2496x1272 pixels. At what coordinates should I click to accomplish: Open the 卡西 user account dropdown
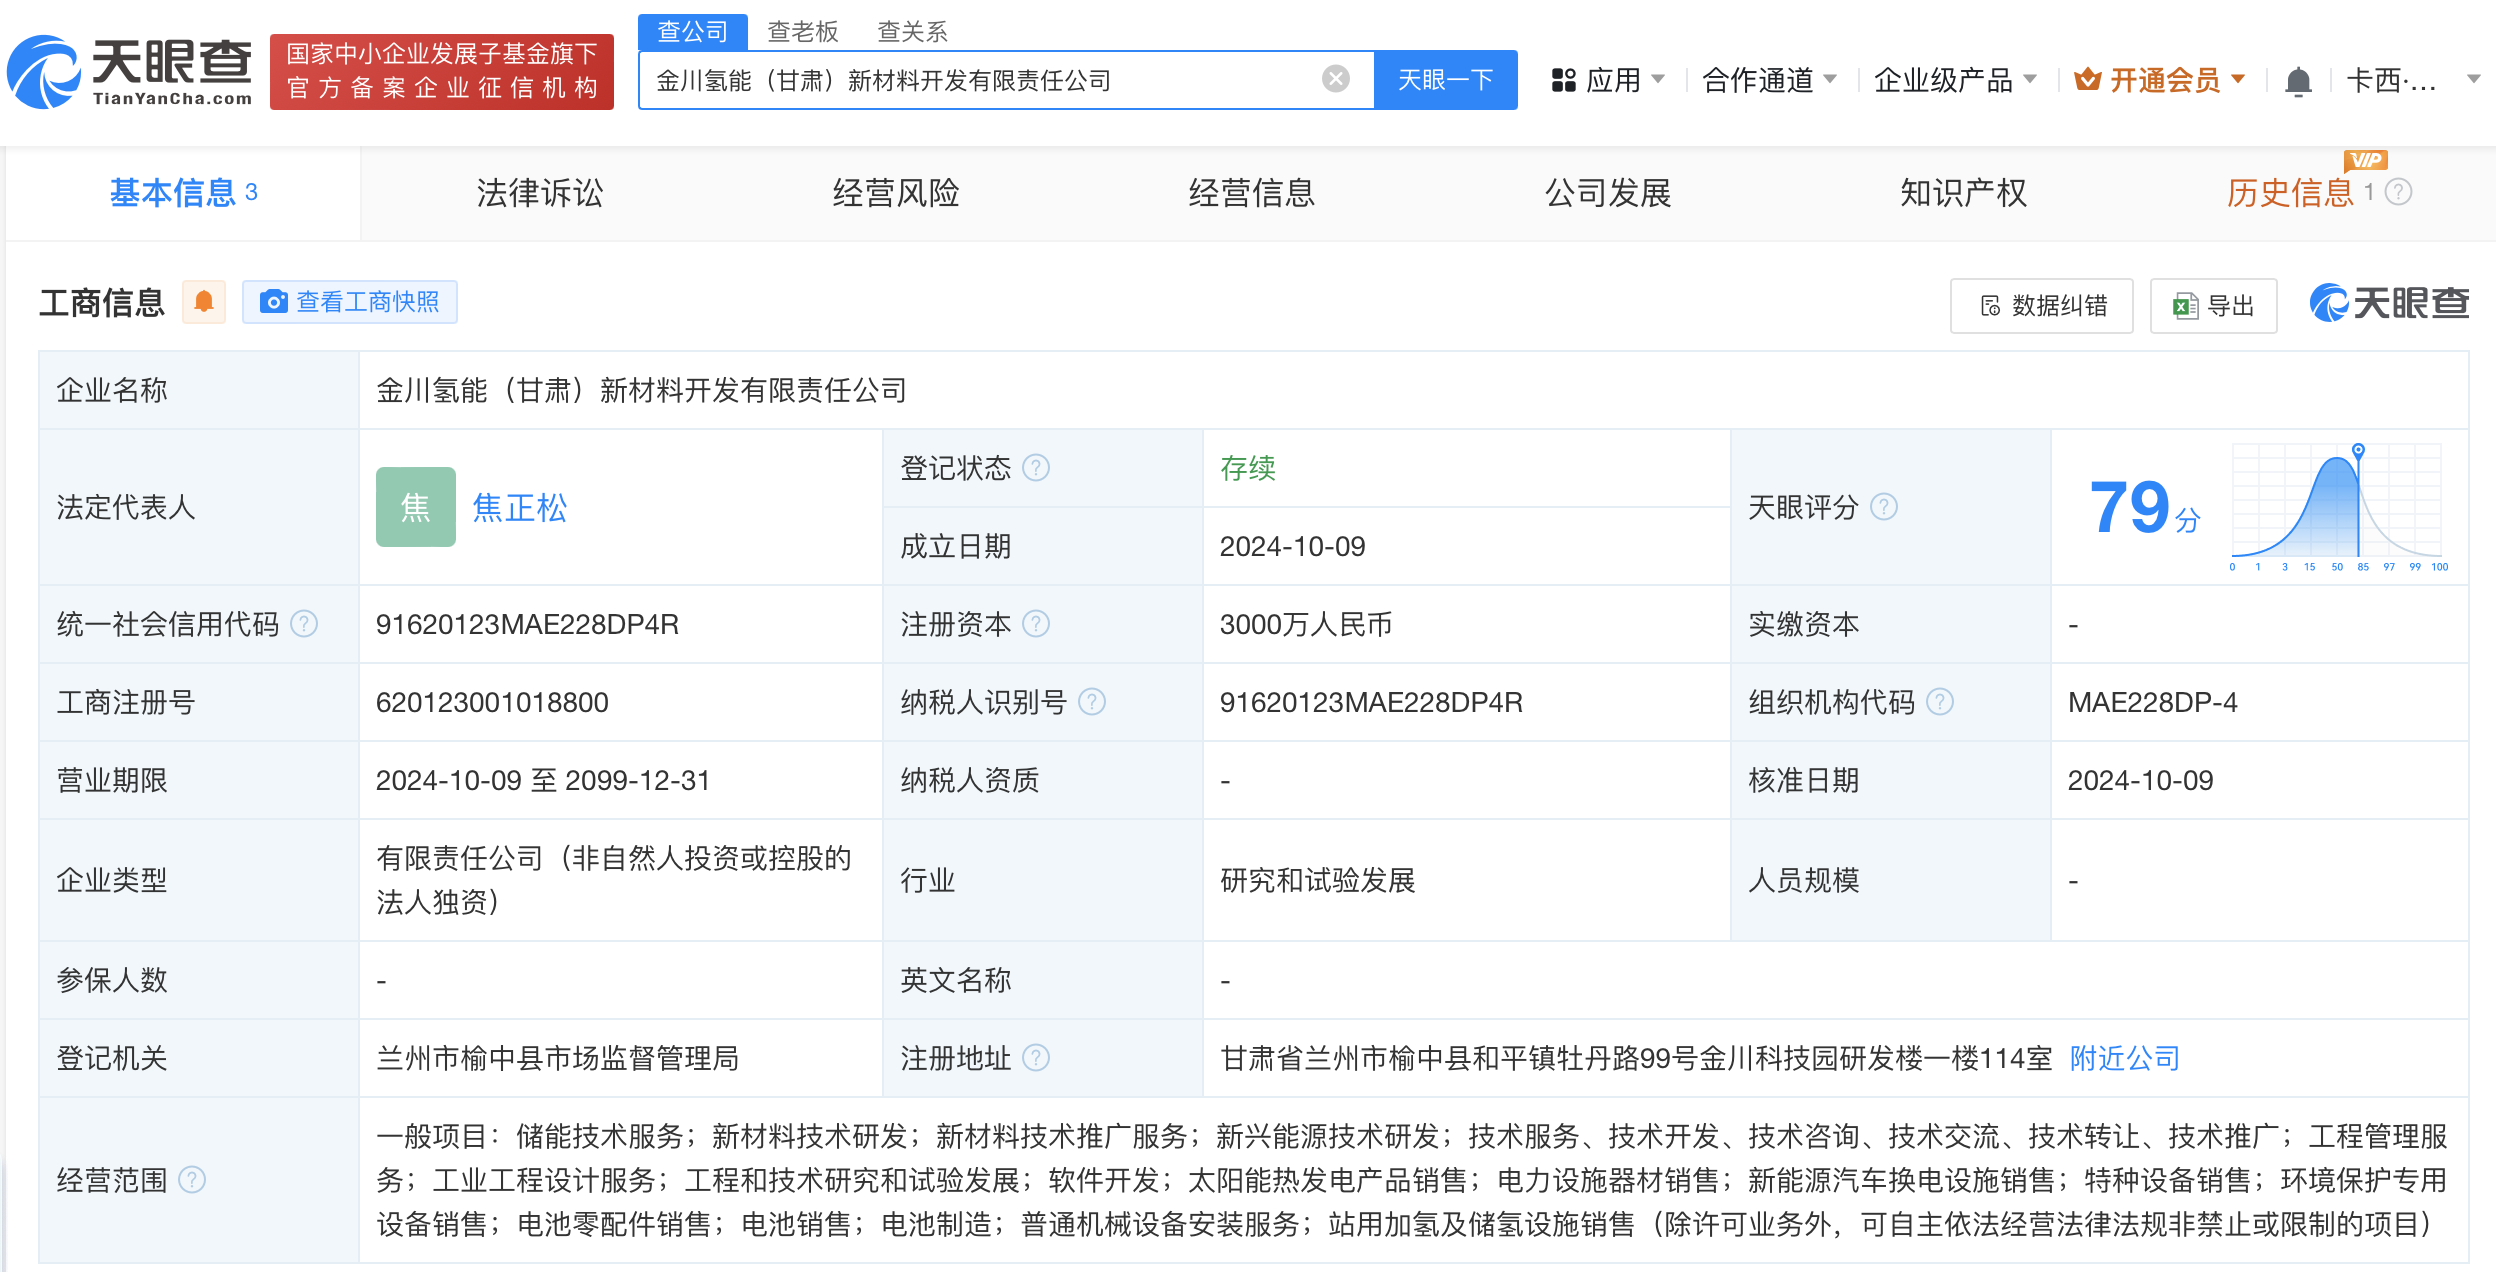point(2412,80)
